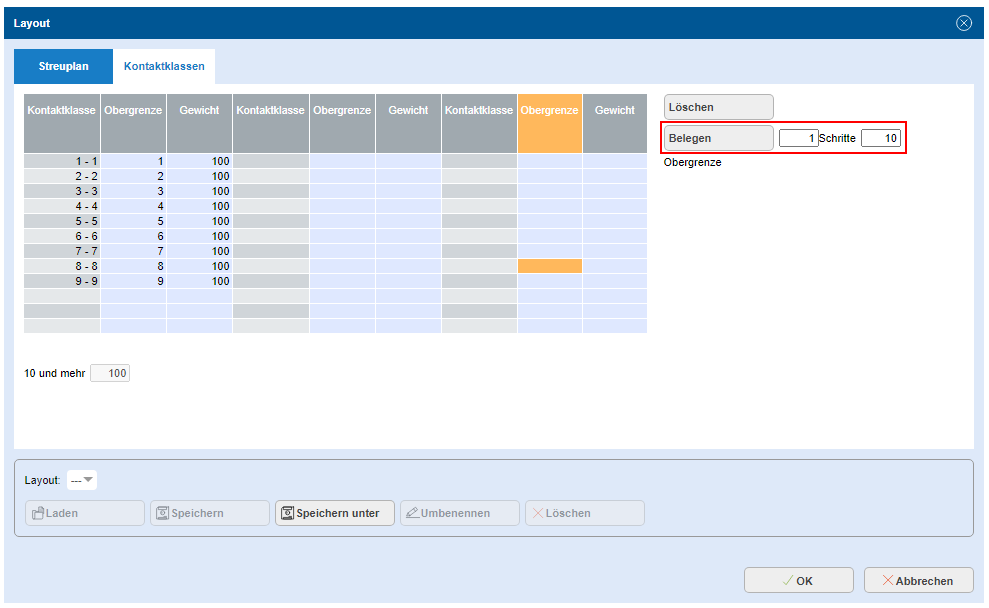Screen dimensions: 989x608
Task: Click the Schritte value input field
Action: pyautogui.click(x=880, y=138)
